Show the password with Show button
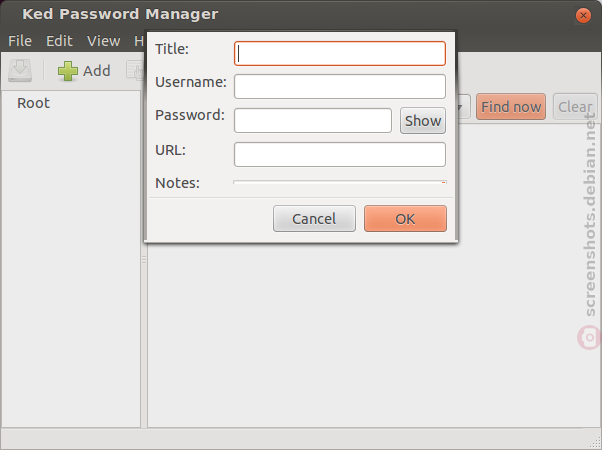602x450 pixels. pyautogui.click(x=423, y=121)
